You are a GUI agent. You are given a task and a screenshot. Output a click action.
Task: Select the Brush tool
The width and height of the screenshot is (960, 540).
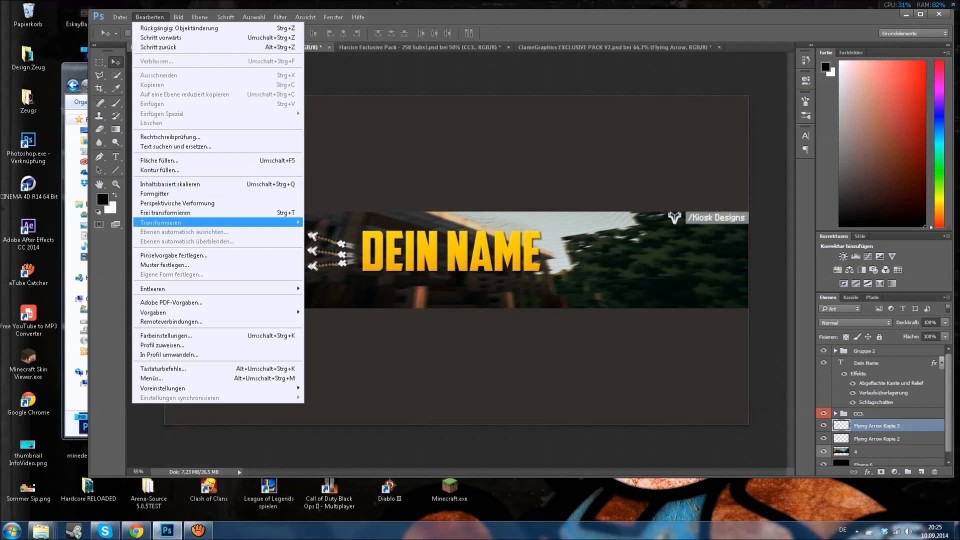(116, 102)
